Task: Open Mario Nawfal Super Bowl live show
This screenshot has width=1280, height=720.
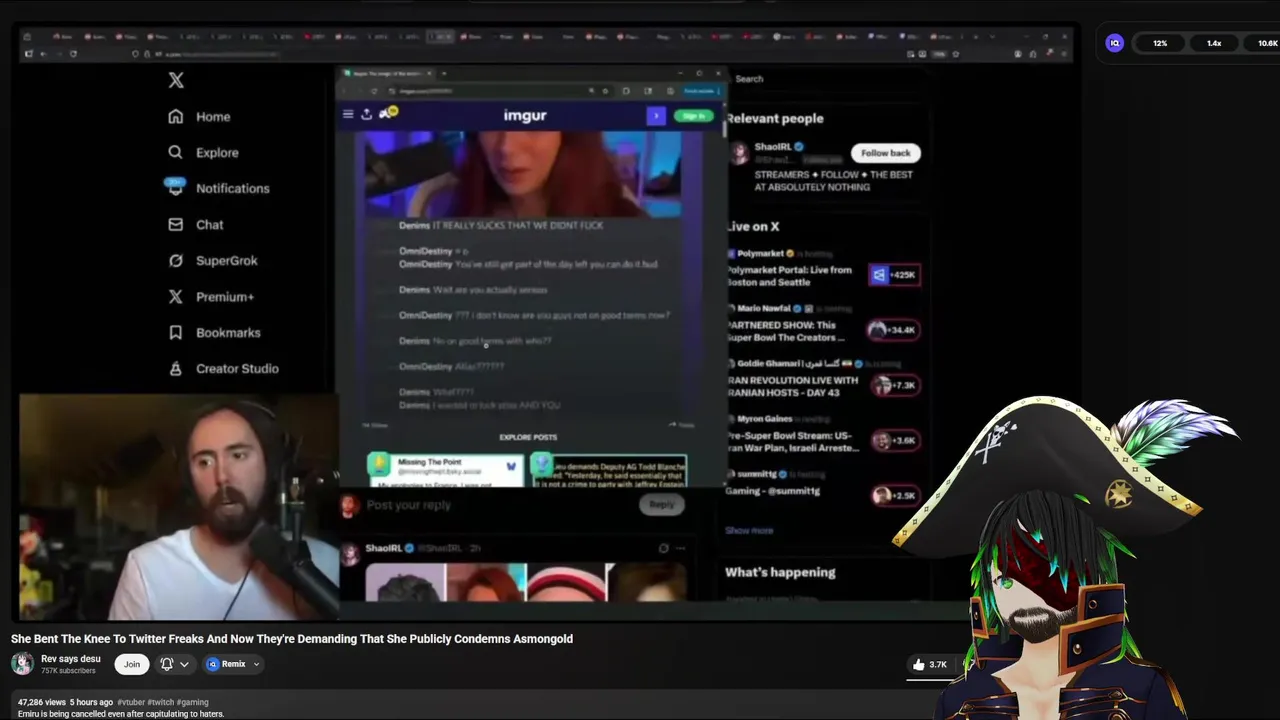Action: click(x=786, y=331)
